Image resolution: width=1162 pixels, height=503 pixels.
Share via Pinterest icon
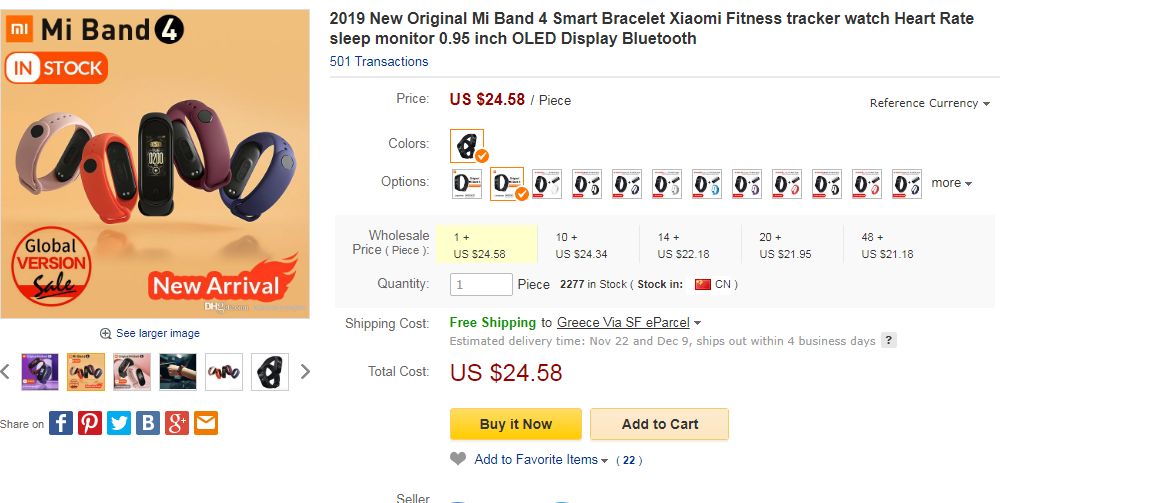pyautogui.click(x=90, y=423)
